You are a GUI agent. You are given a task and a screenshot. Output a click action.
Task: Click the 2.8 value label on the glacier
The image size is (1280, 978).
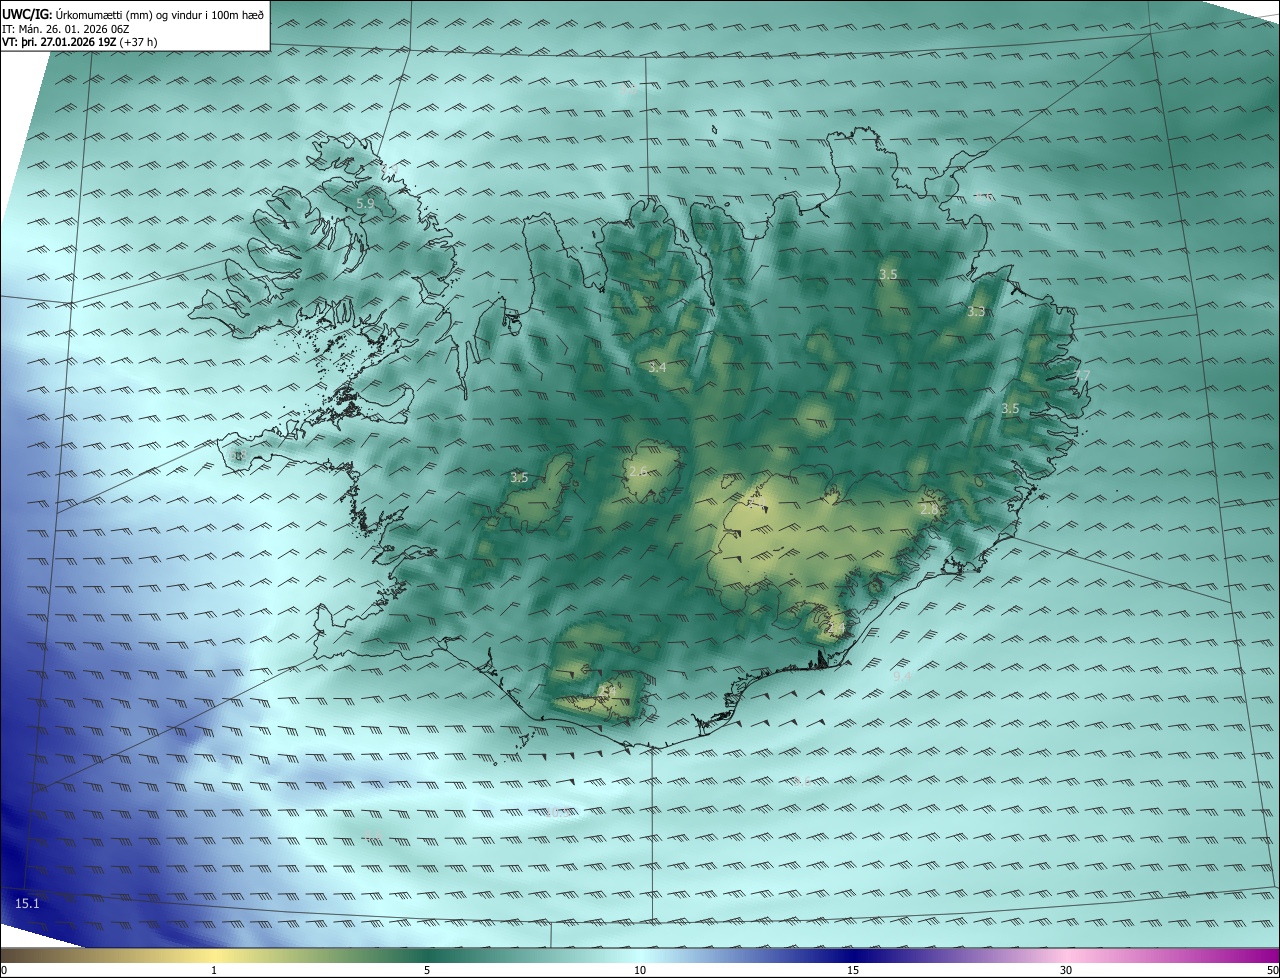pos(929,509)
